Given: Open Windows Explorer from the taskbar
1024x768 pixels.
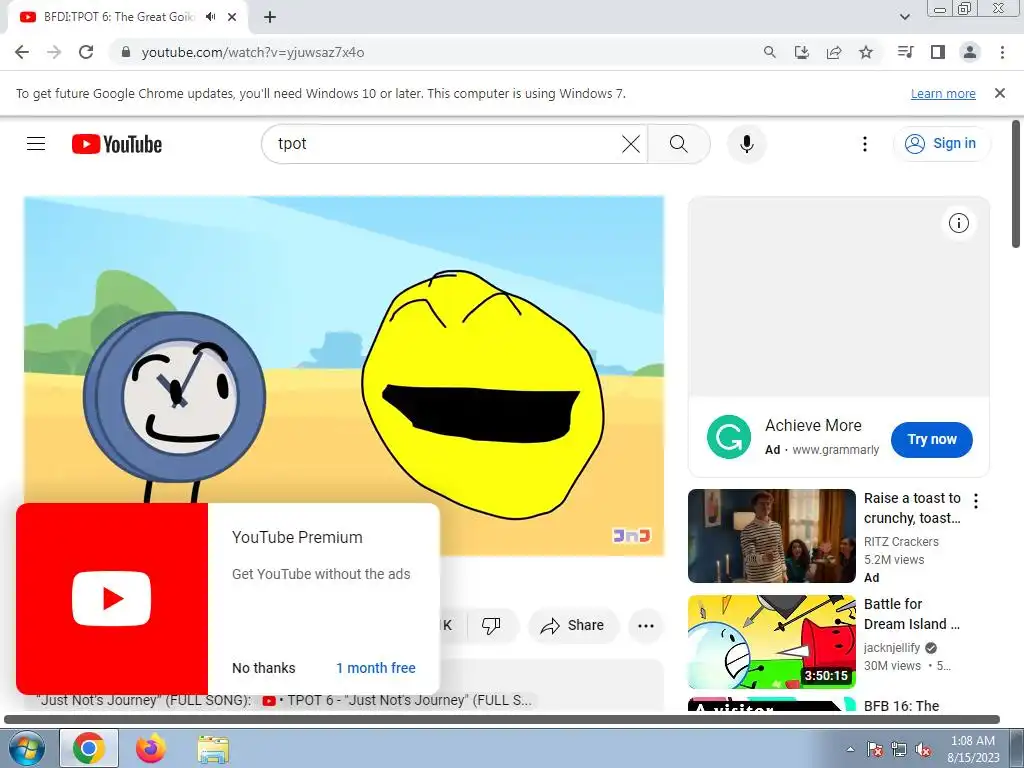Looking at the screenshot, I should click(213, 749).
